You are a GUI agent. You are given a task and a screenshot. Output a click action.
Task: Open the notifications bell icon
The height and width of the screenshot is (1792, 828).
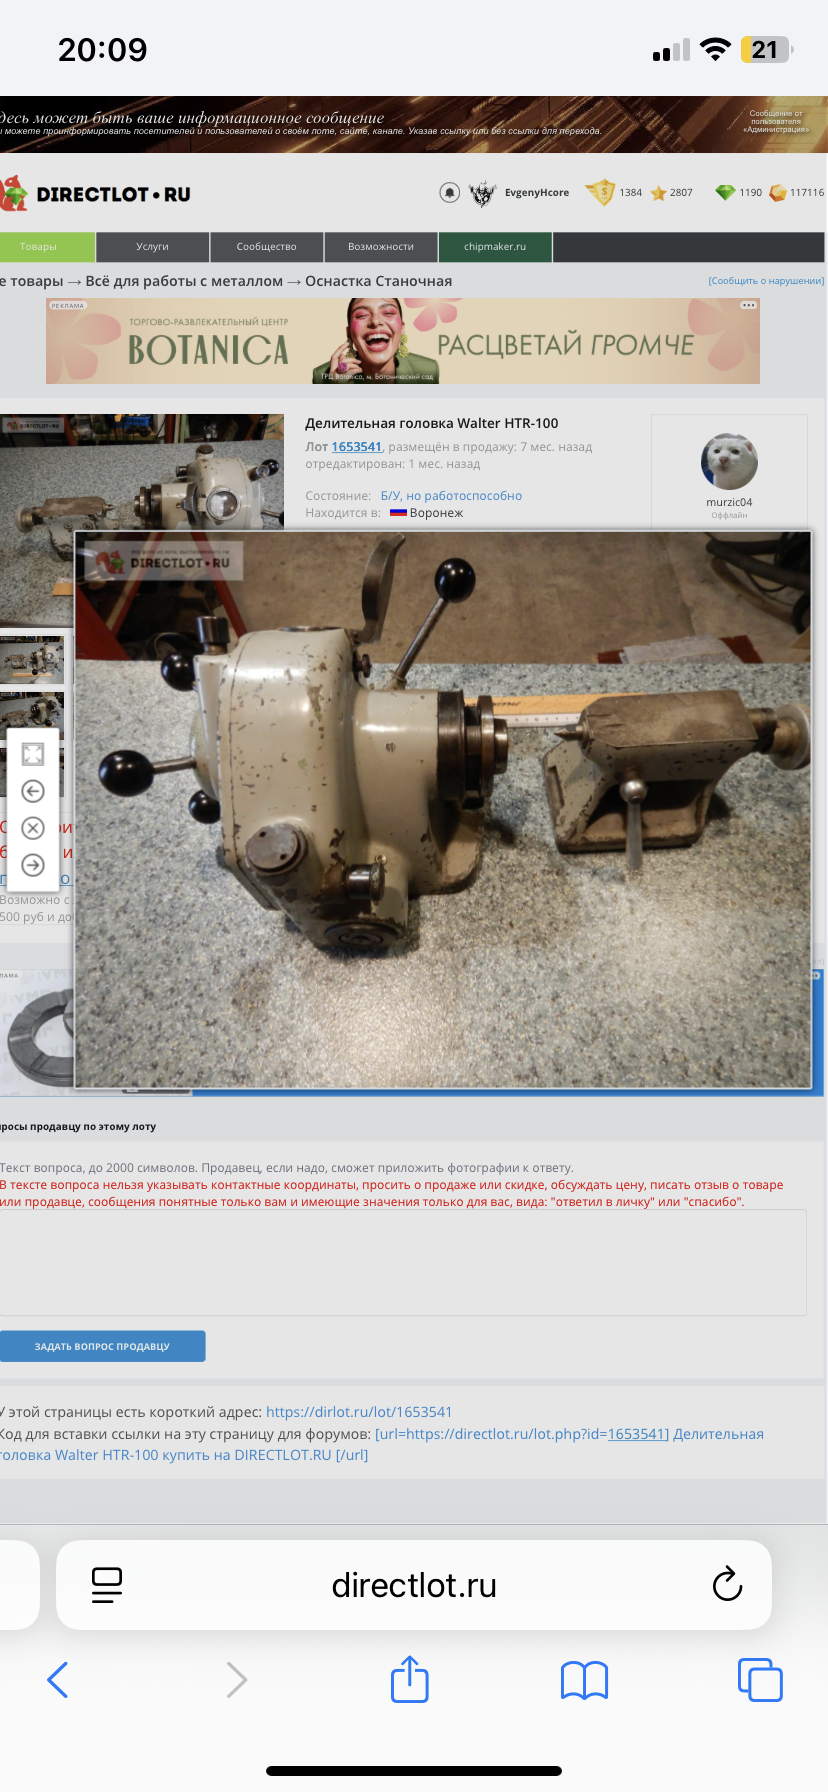point(450,192)
